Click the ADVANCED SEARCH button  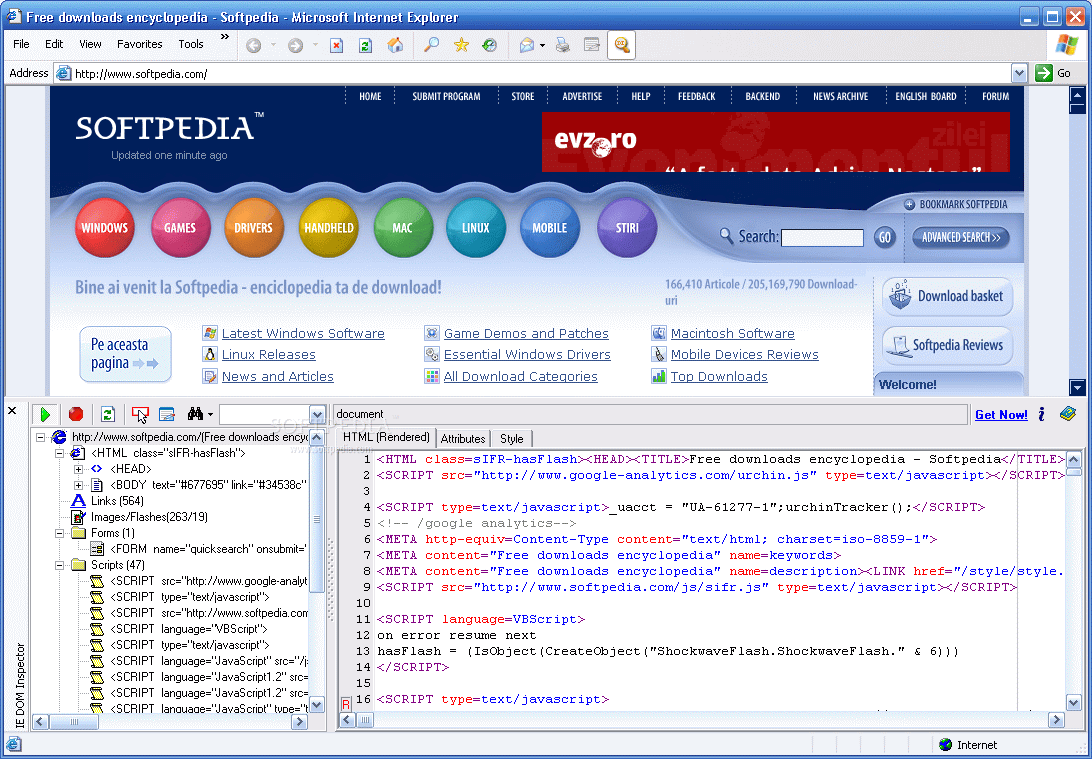(x=960, y=237)
